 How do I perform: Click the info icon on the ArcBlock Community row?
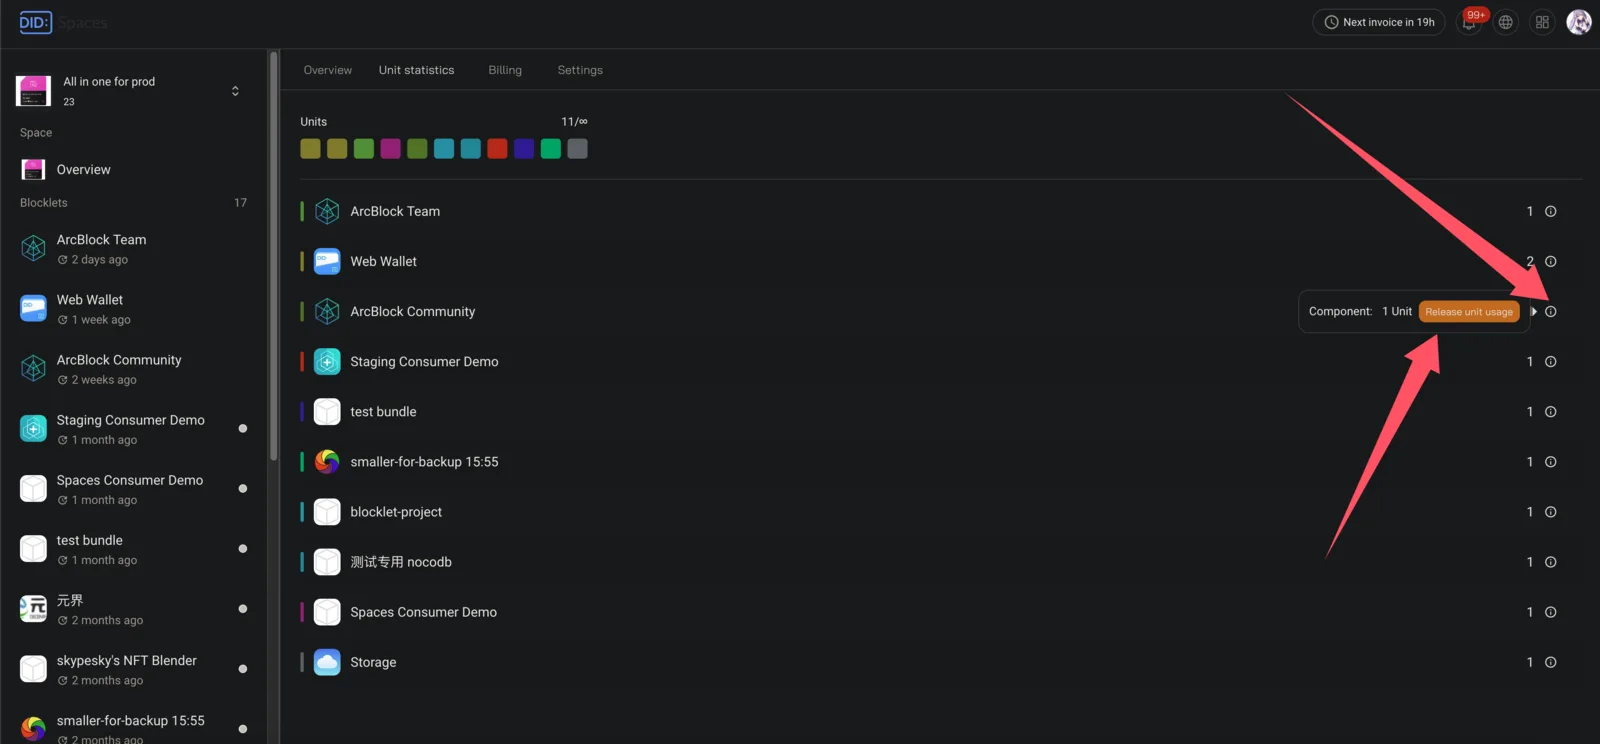[x=1550, y=311]
